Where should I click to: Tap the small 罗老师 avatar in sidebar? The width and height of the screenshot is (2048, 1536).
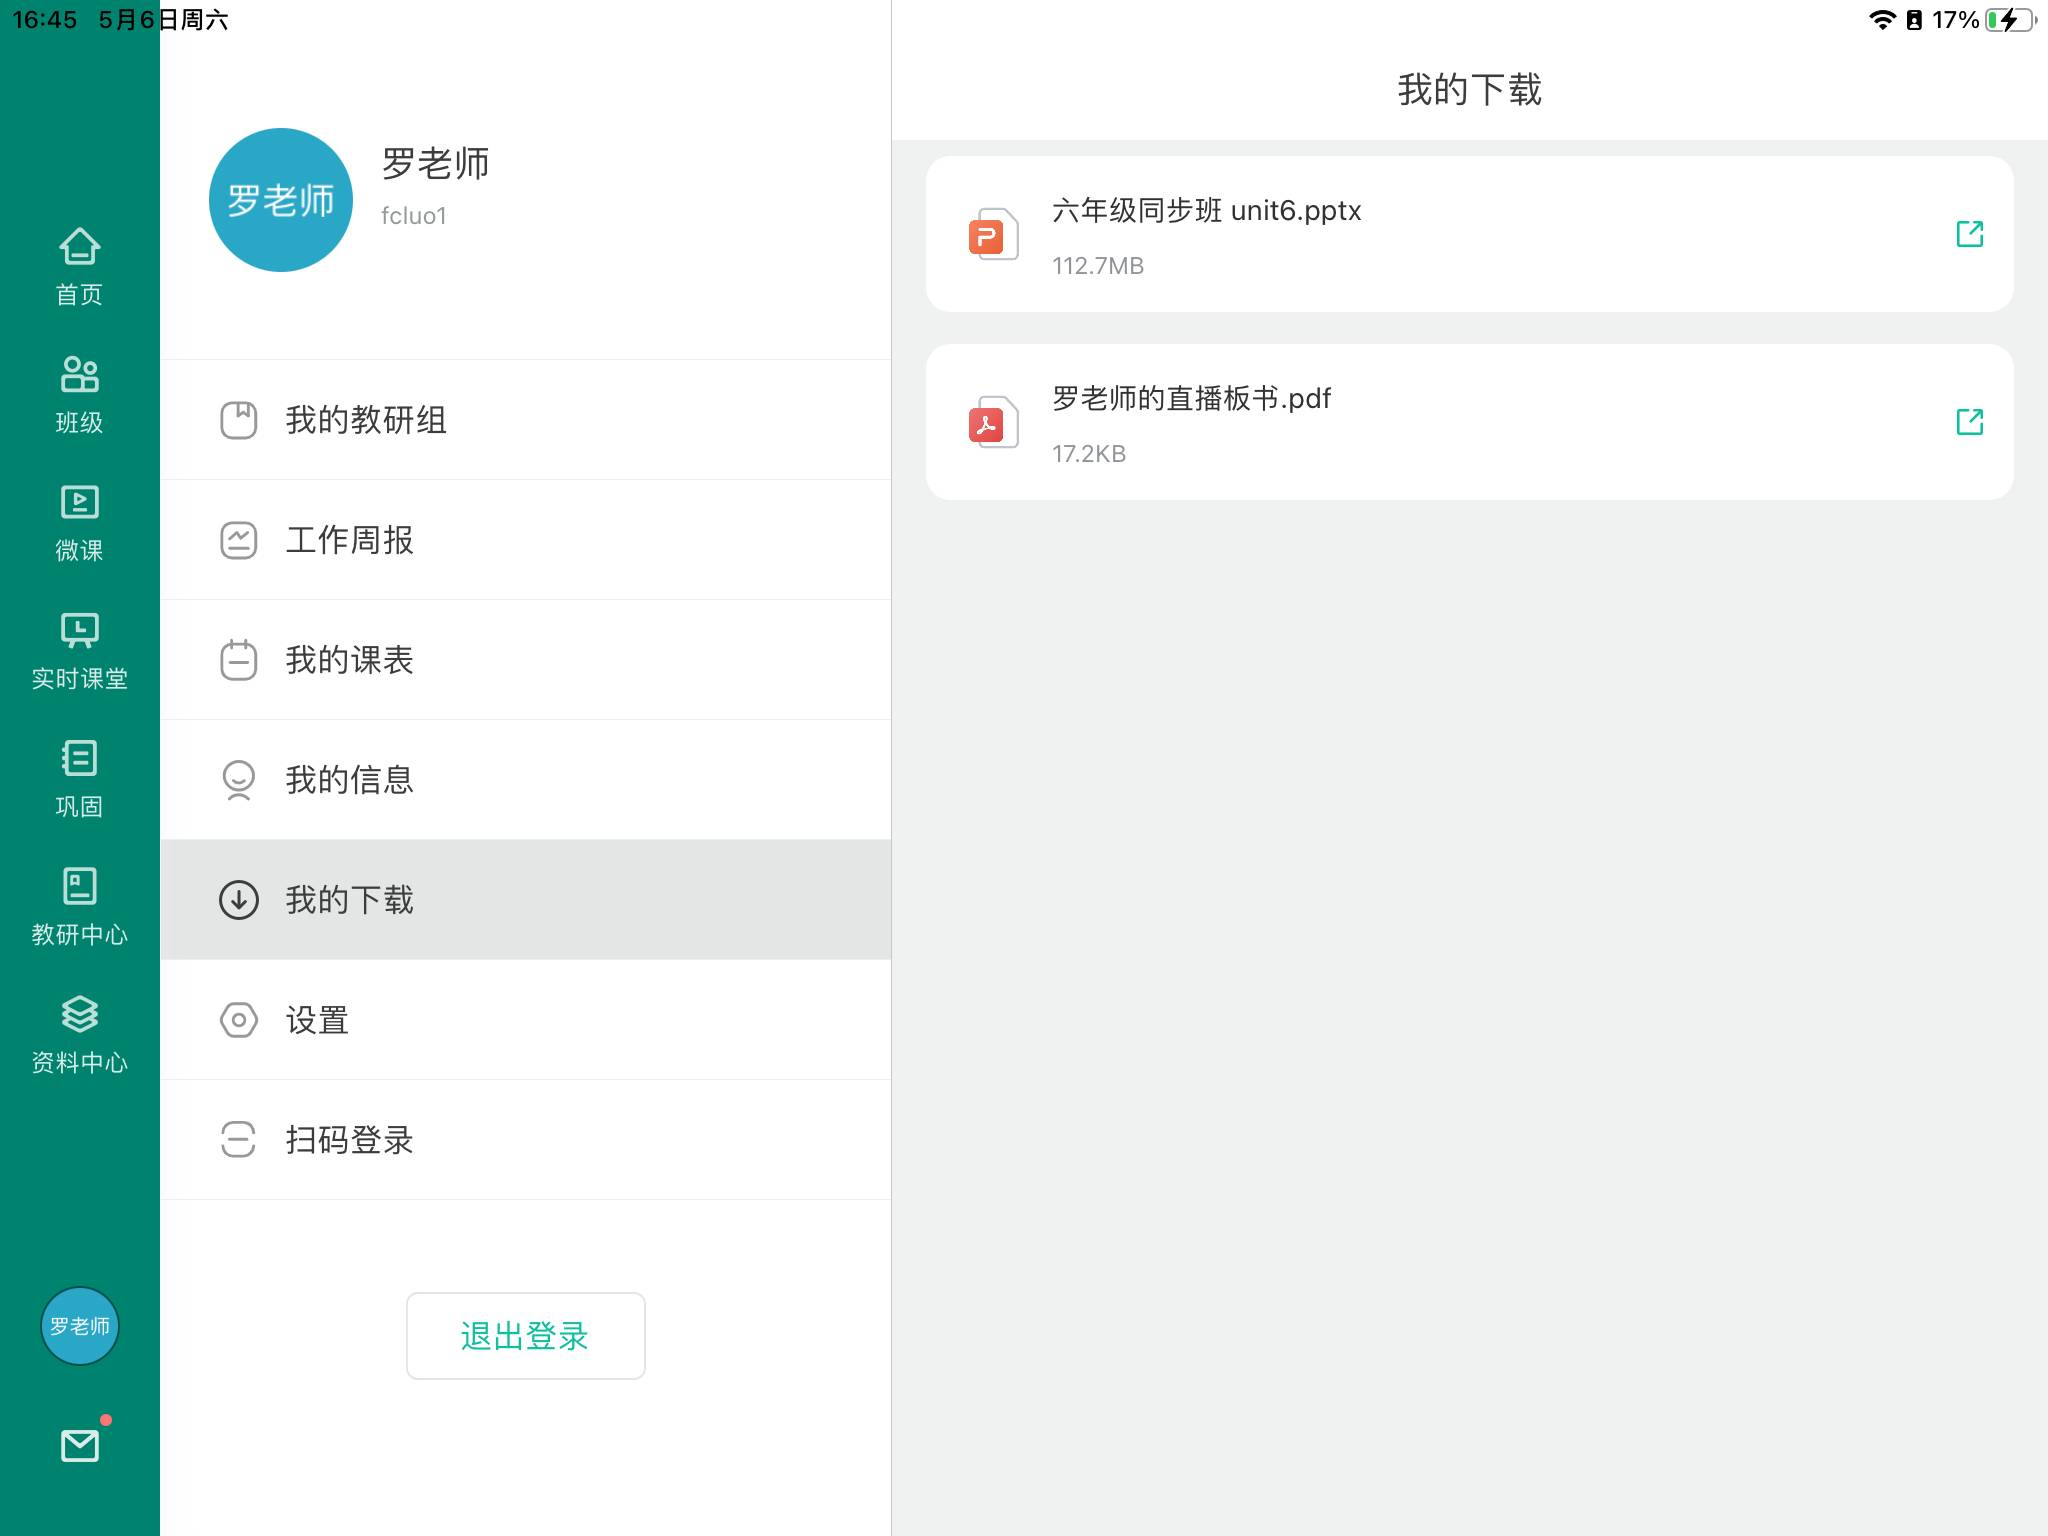point(80,1326)
